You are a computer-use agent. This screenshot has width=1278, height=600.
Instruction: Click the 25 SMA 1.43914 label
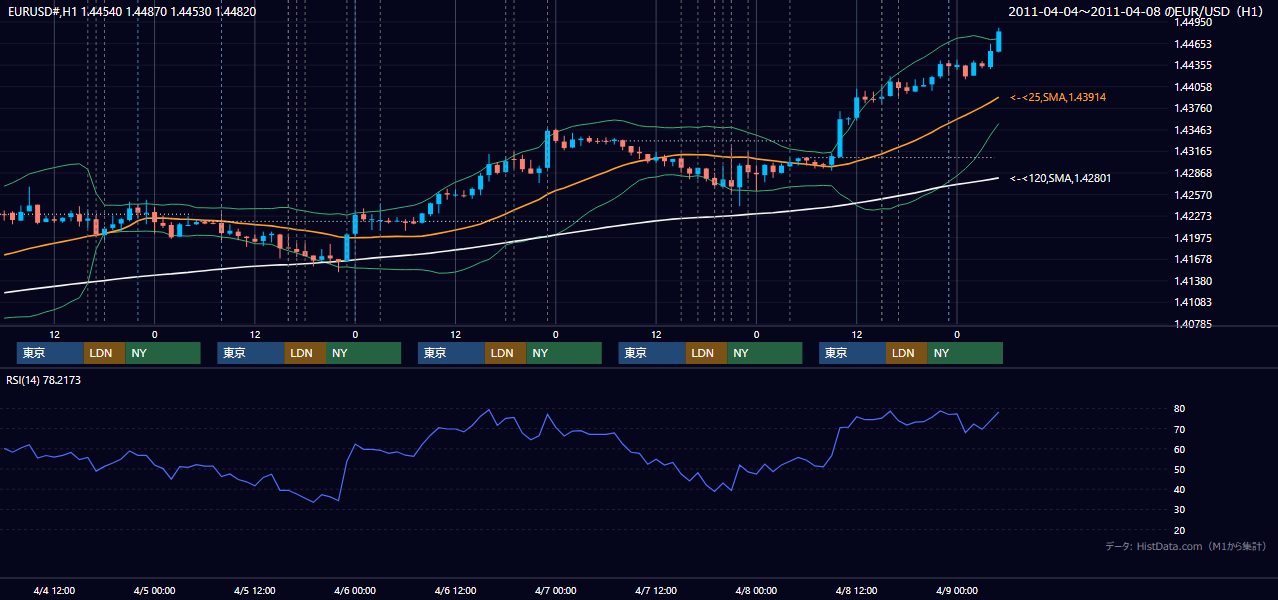click(x=1058, y=97)
